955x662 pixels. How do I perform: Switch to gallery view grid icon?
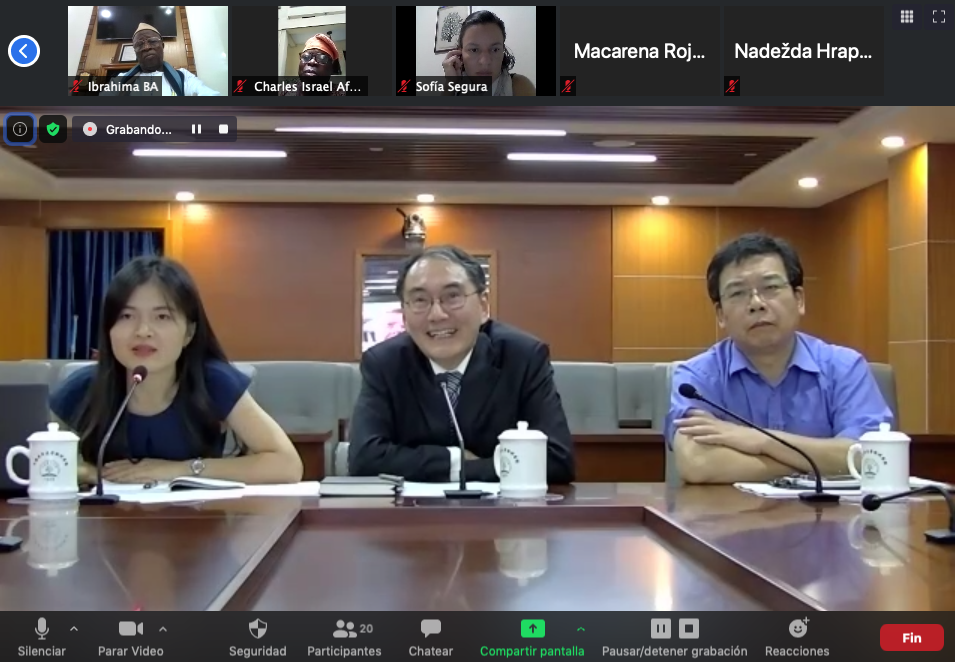pyautogui.click(x=907, y=16)
